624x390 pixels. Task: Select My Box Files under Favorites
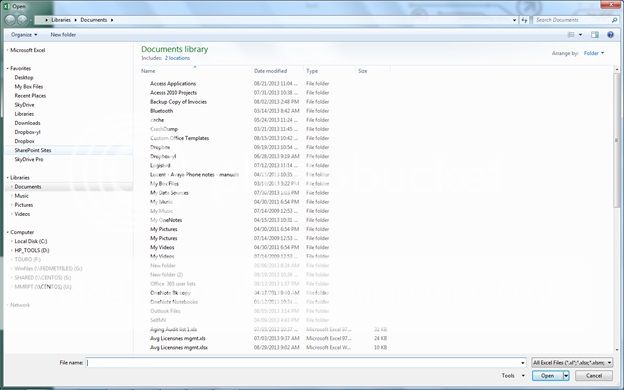(x=29, y=87)
